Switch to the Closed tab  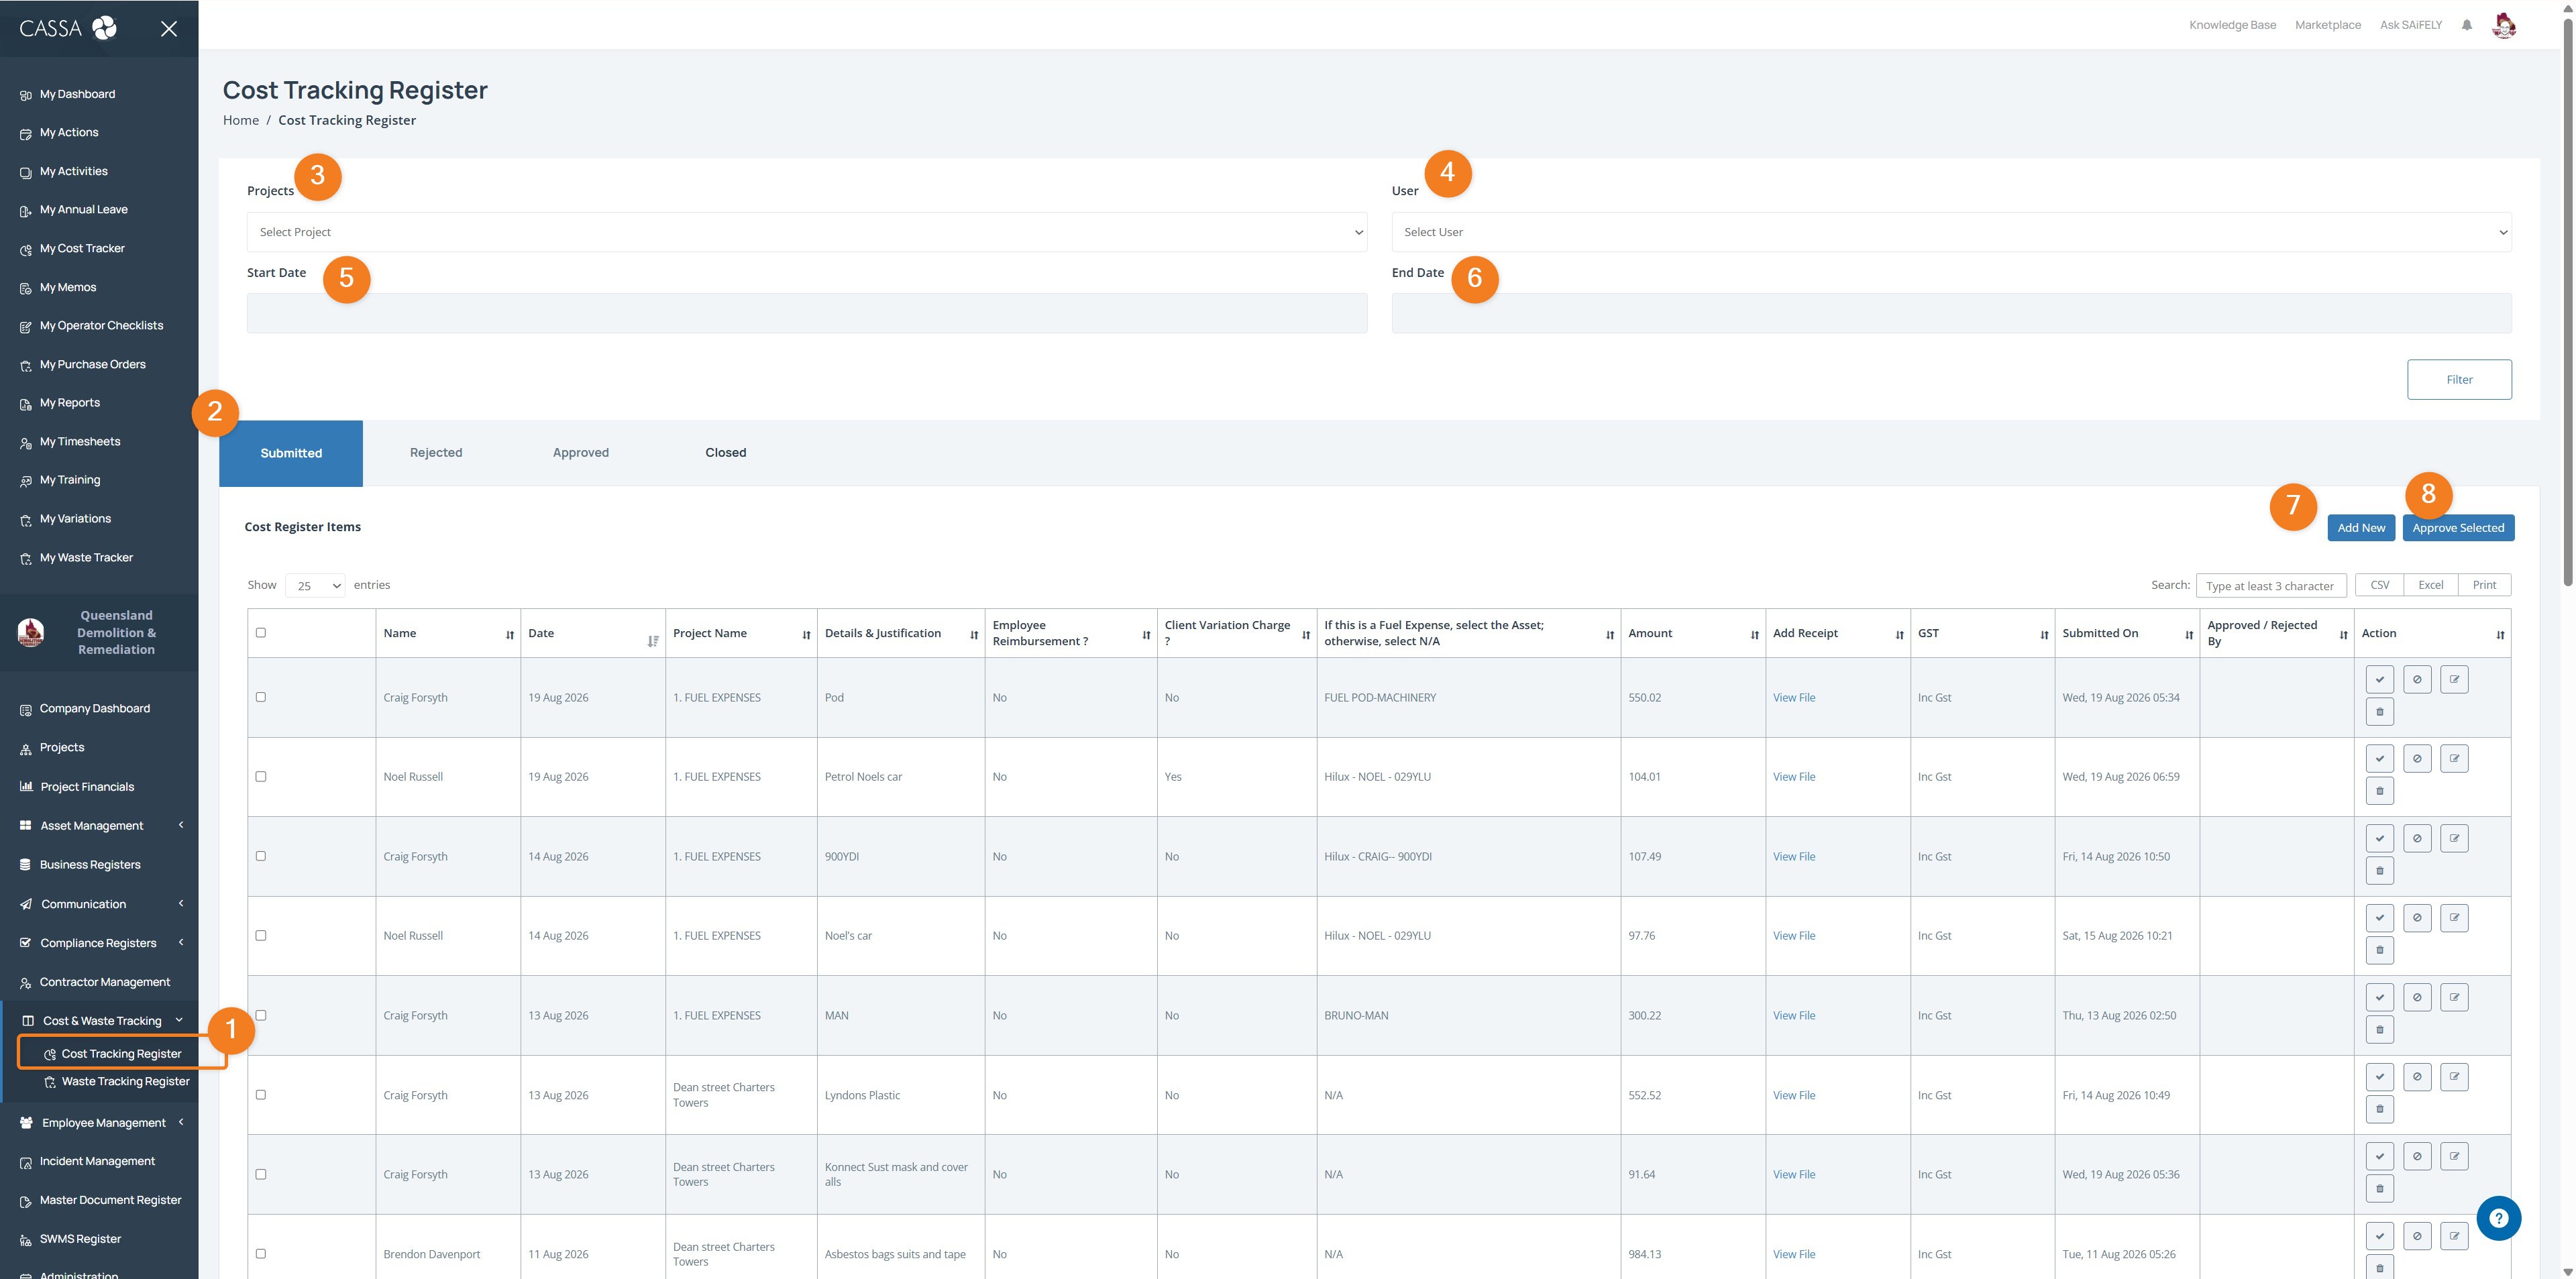tap(726, 453)
